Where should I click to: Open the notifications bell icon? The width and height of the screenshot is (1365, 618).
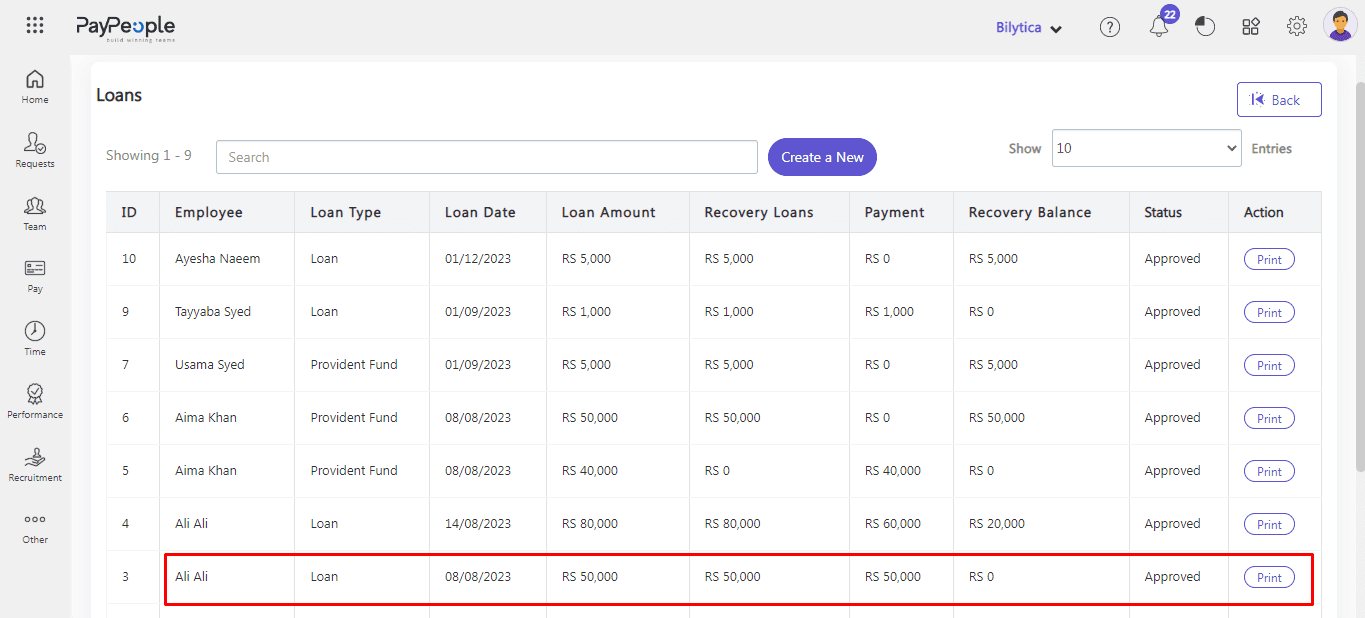pyautogui.click(x=1159, y=27)
